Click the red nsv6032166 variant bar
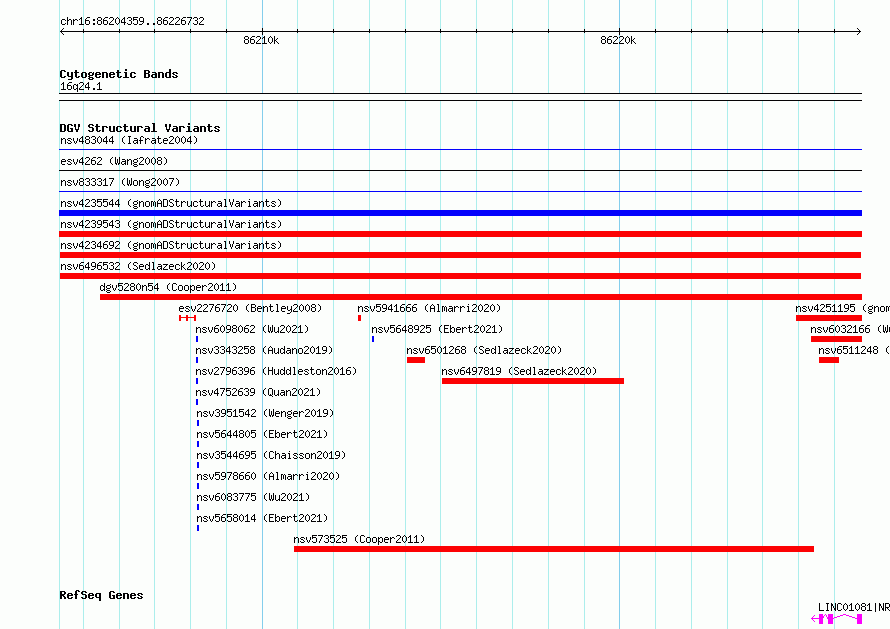 [x=837, y=339]
